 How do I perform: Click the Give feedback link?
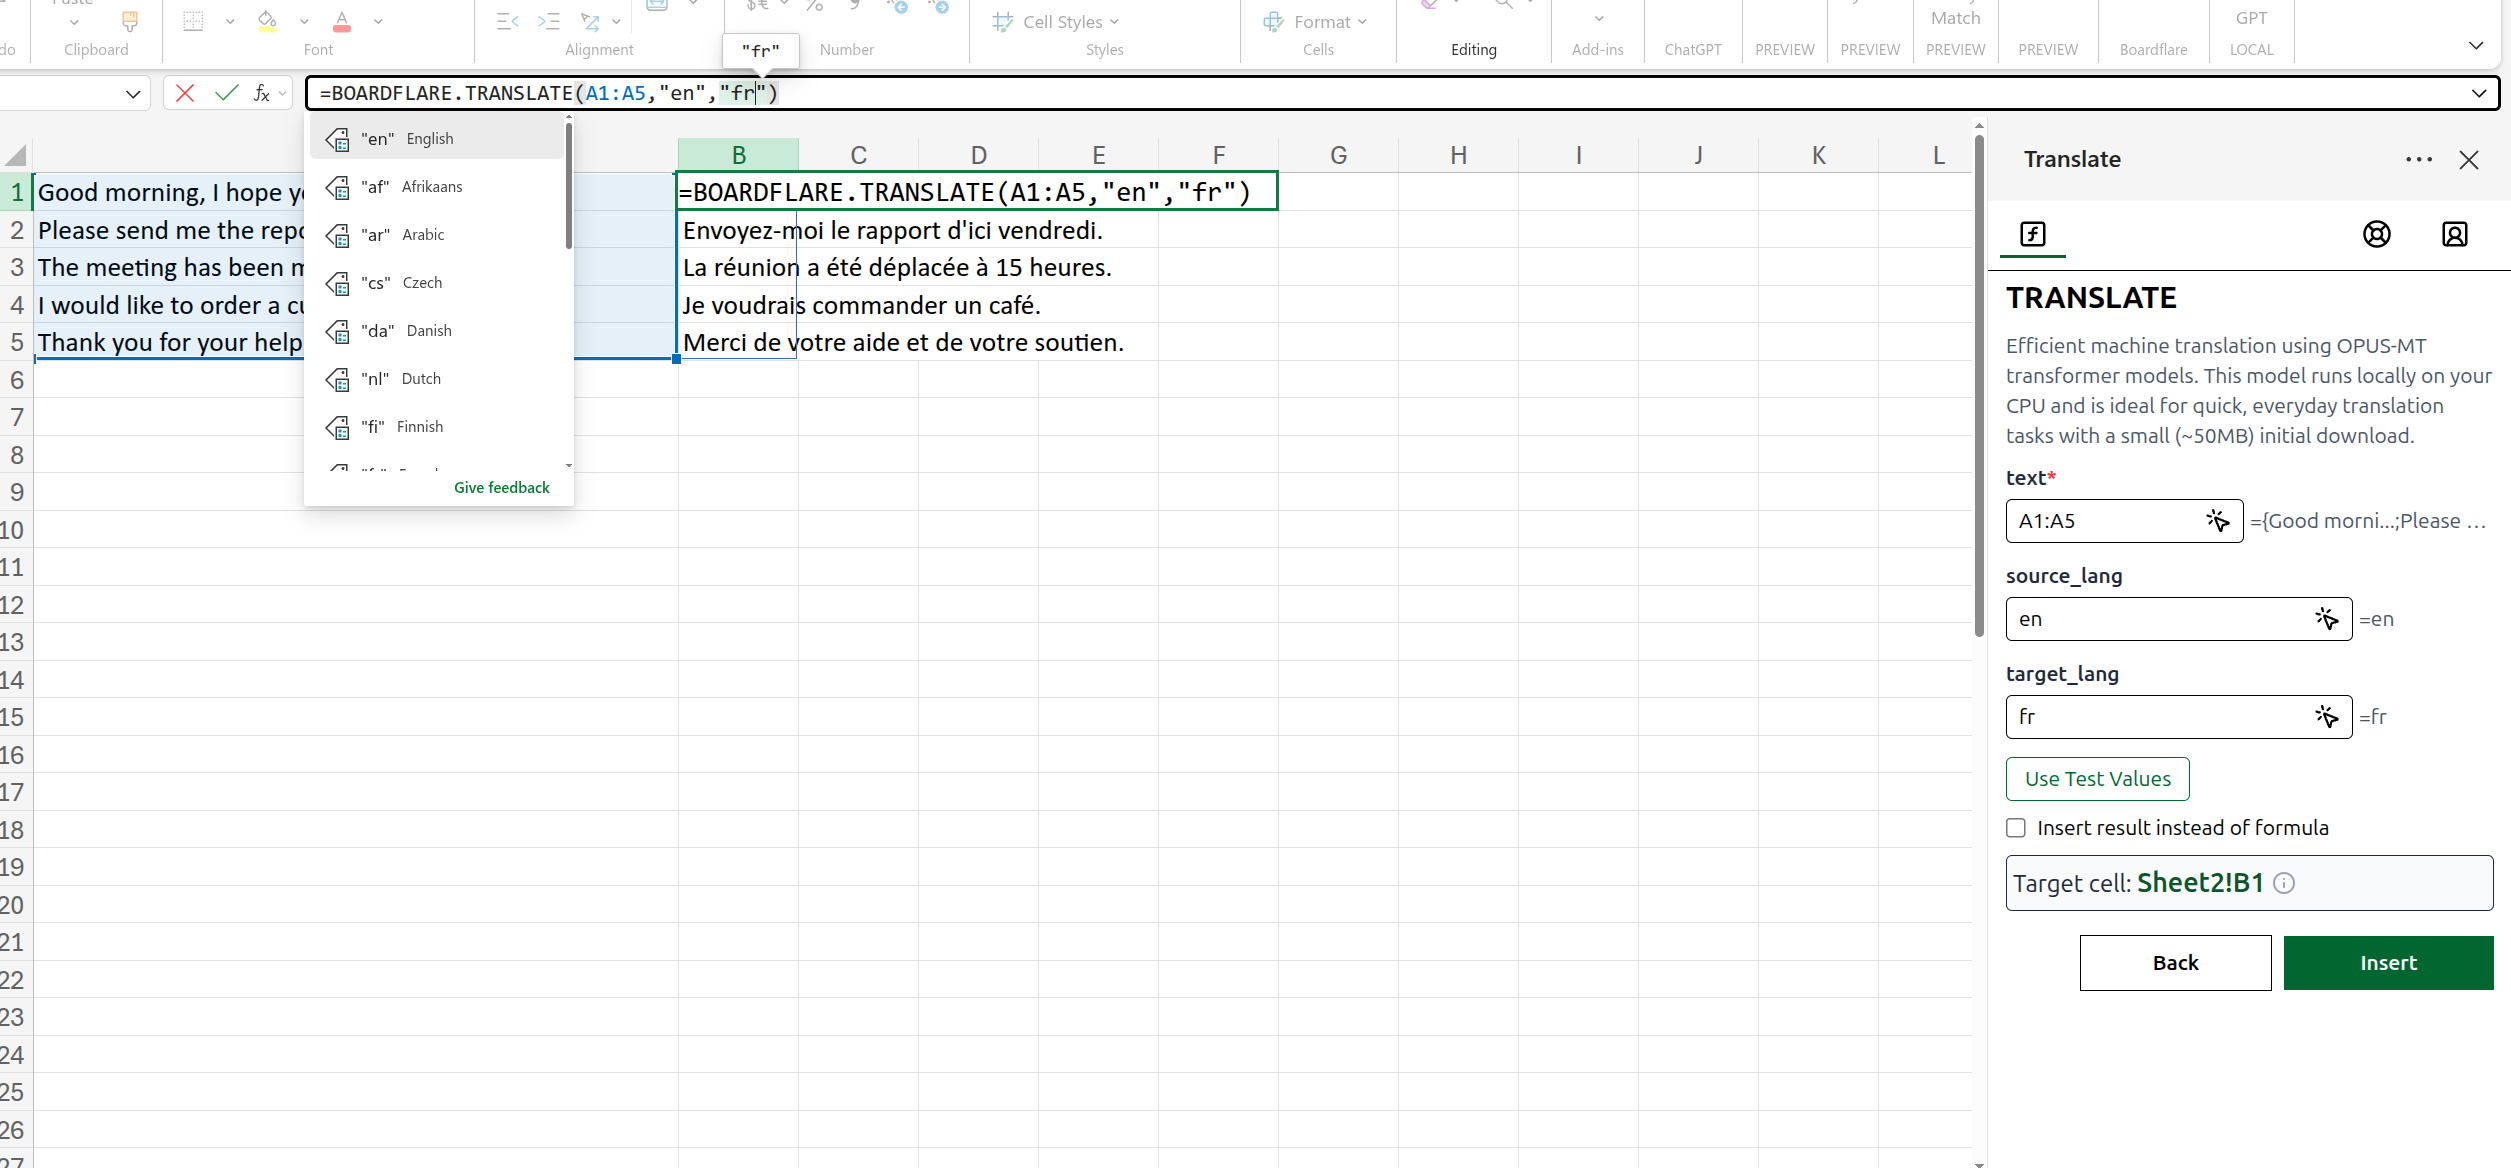pos(502,488)
